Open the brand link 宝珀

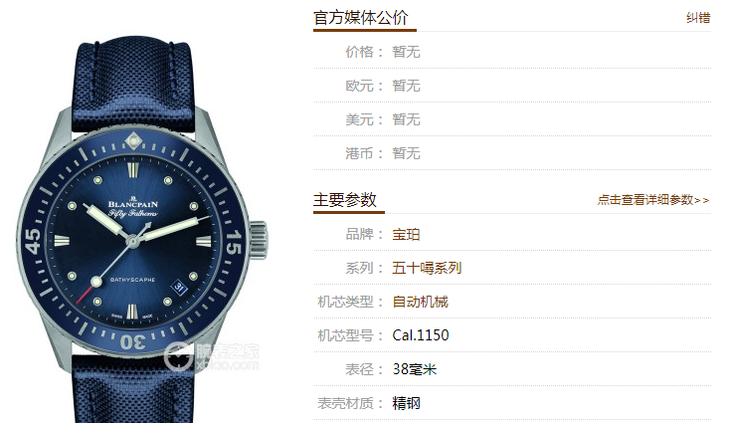click(406, 234)
